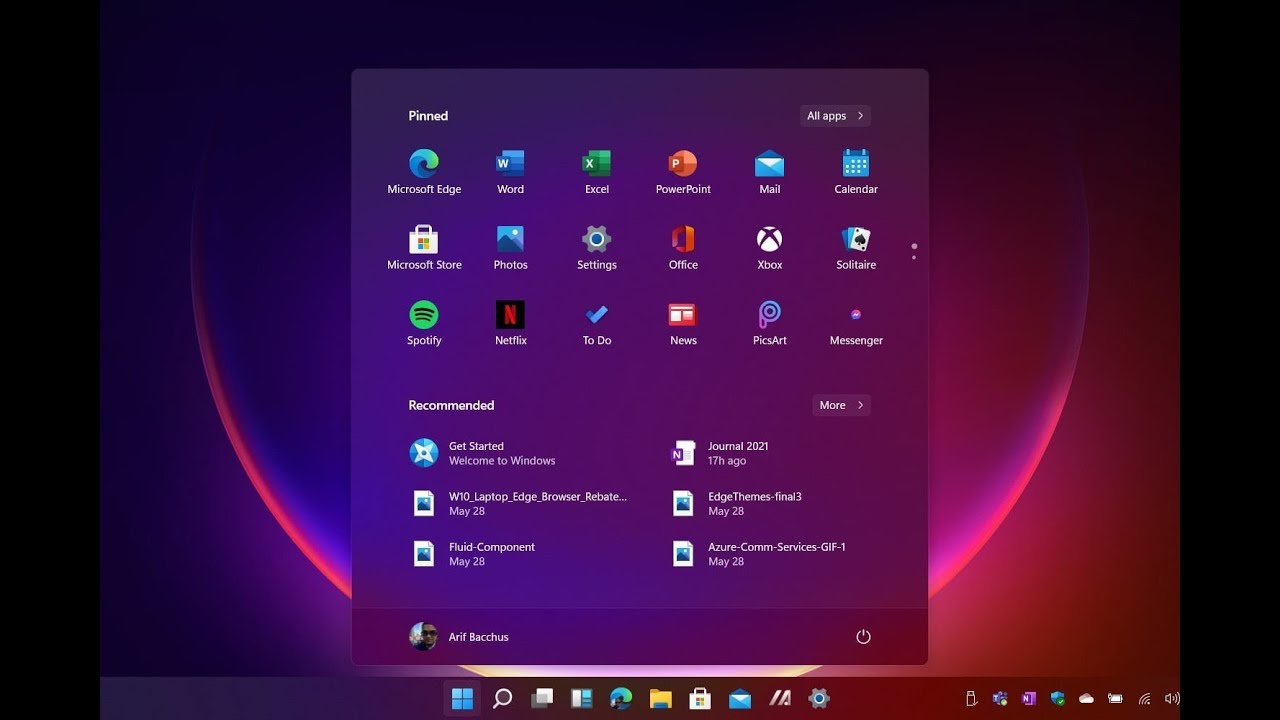Image resolution: width=1280 pixels, height=720 pixels.
Task: Open Task View on the taskbar
Action: pos(541,698)
